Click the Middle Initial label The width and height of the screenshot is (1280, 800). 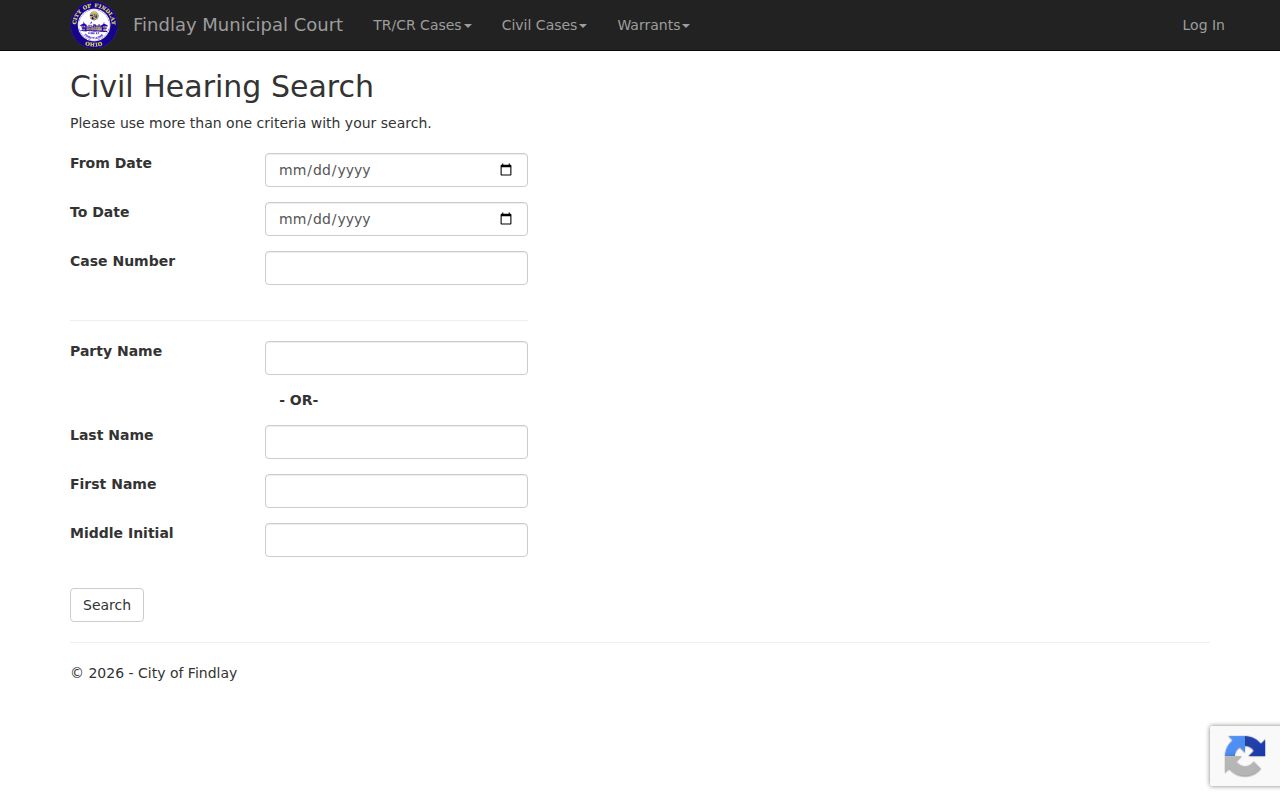click(122, 533)
